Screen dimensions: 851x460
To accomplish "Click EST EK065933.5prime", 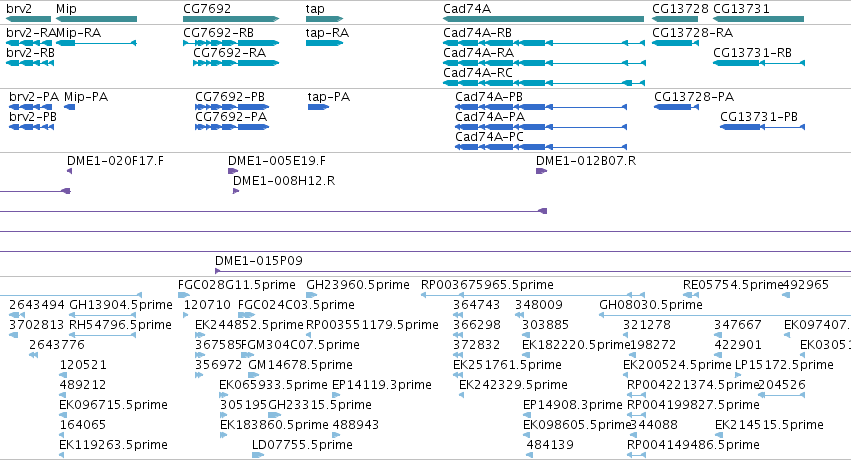I will click(223, 395).
